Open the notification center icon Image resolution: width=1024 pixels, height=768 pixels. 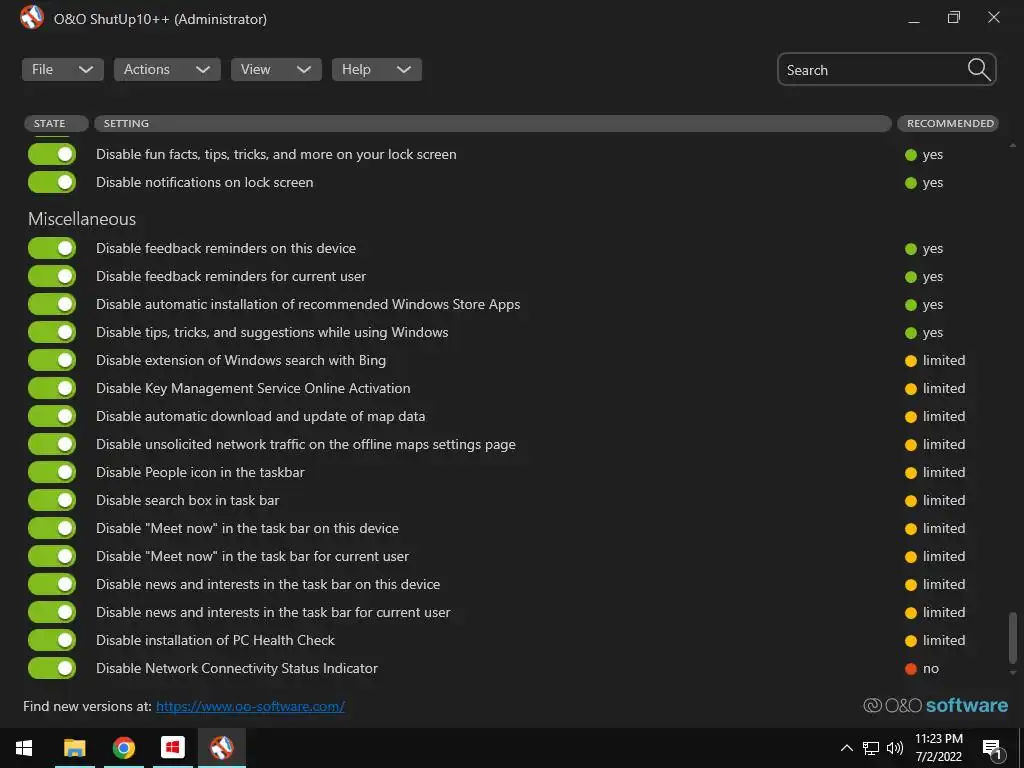click(992, 749)
